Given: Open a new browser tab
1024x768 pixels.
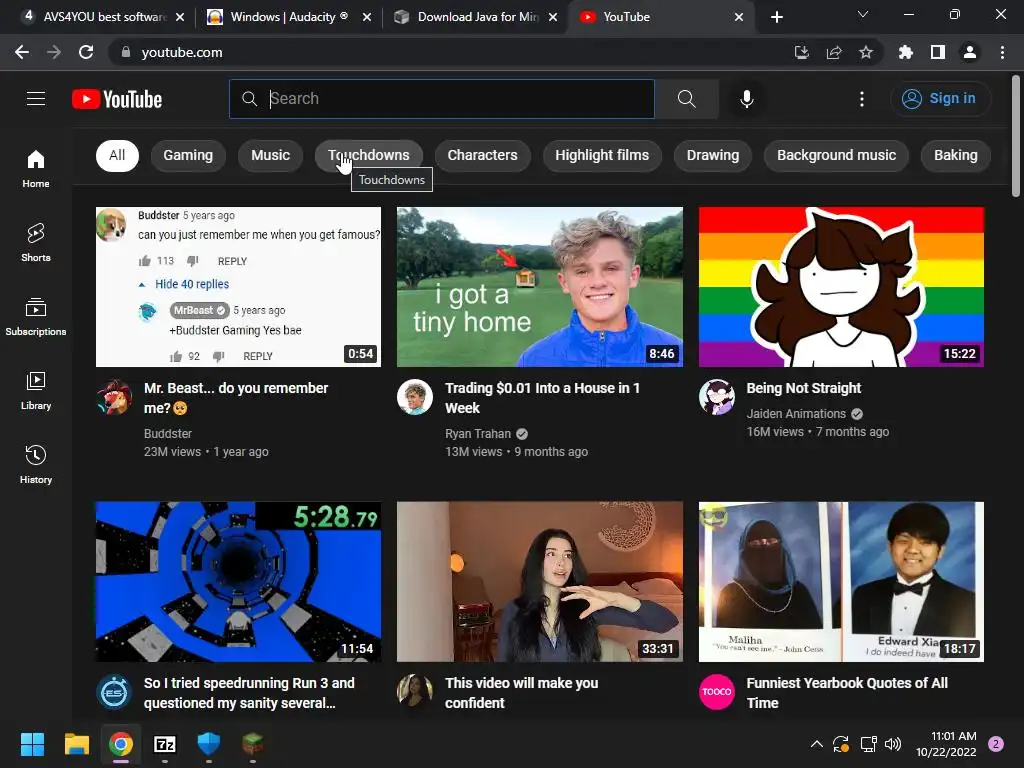Looking at the screenshot, I should tap(776, 17).
